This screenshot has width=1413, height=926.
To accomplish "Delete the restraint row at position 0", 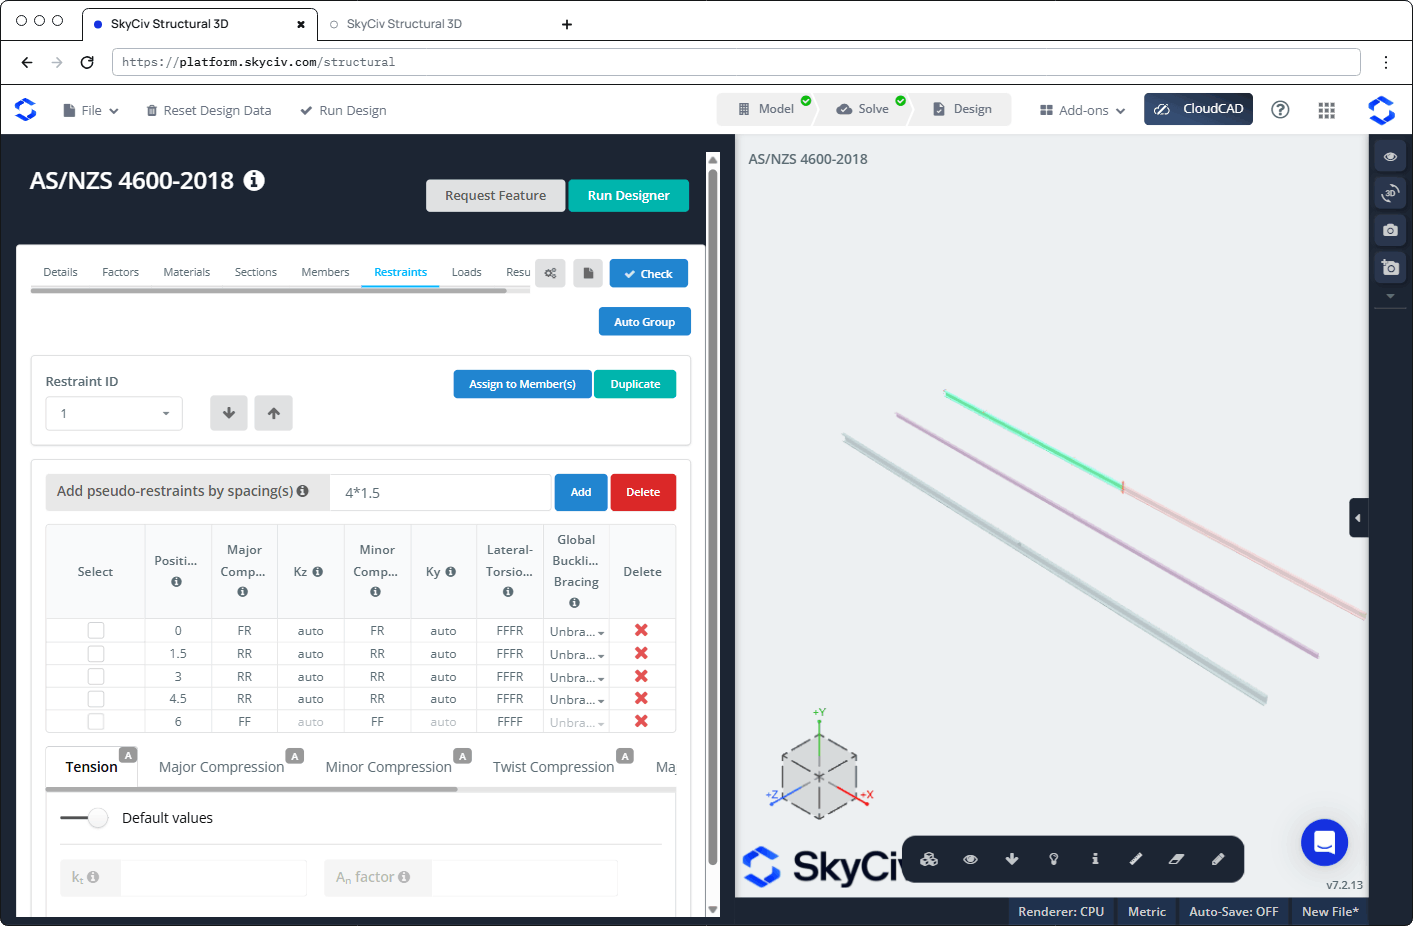I will [x=641, y=630].
